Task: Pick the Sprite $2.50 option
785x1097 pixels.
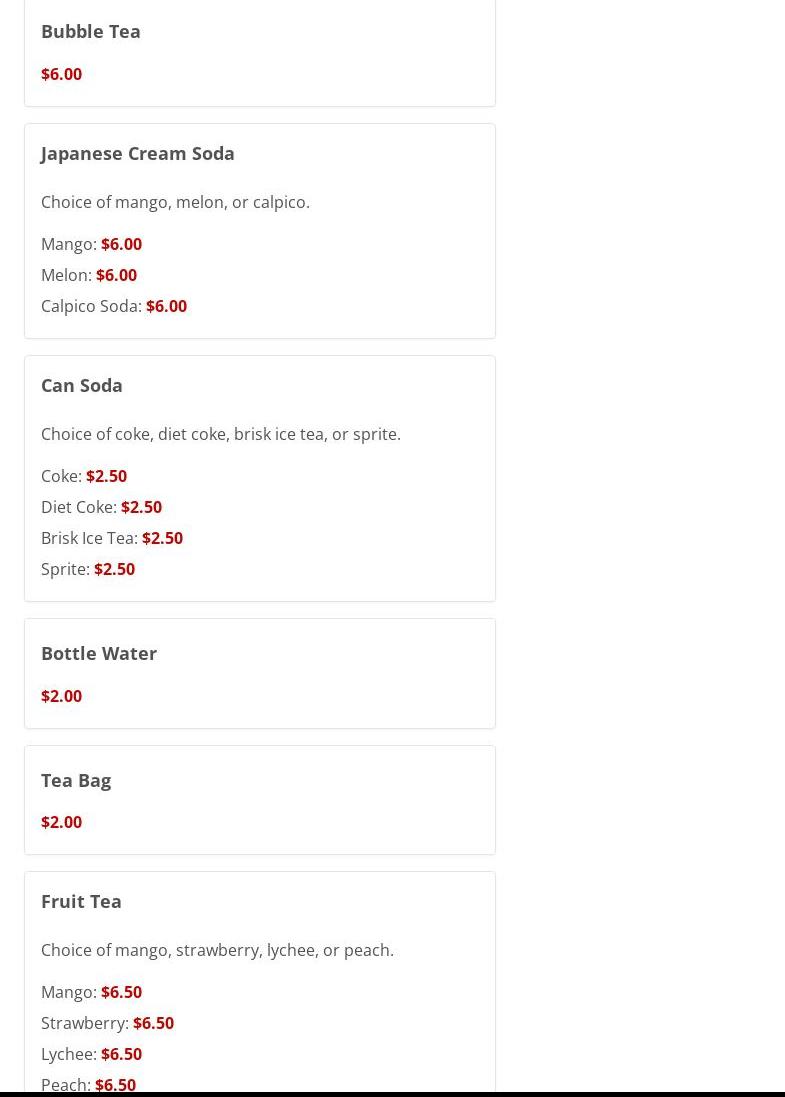Action: [x=88, y=569]
